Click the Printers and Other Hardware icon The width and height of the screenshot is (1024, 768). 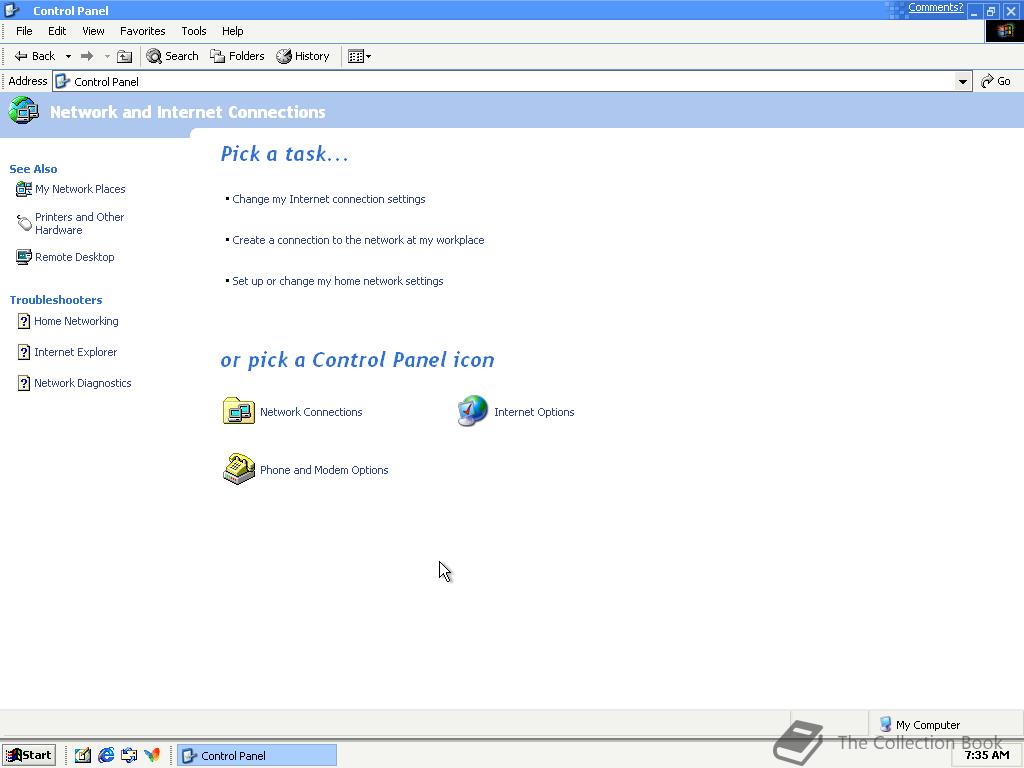(x=24, y=223)
